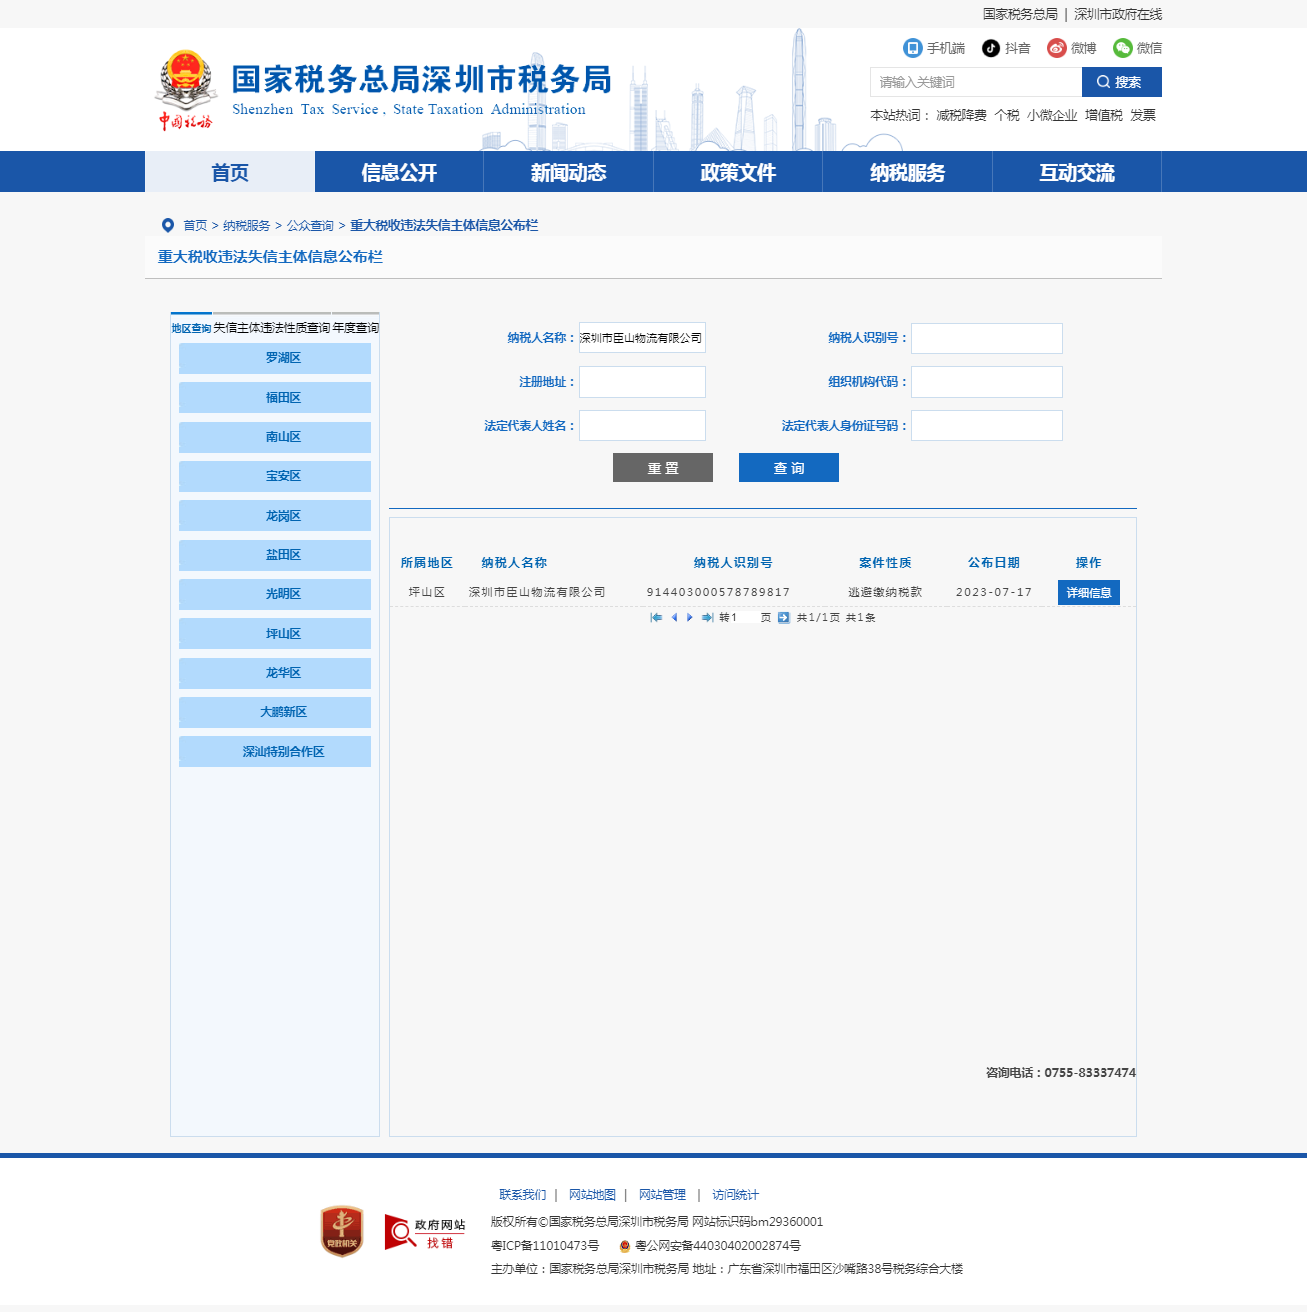Click the 纳税人识别号 input field
Image resolution: width=1307 pixels, height=1312 pixels.
986,338
